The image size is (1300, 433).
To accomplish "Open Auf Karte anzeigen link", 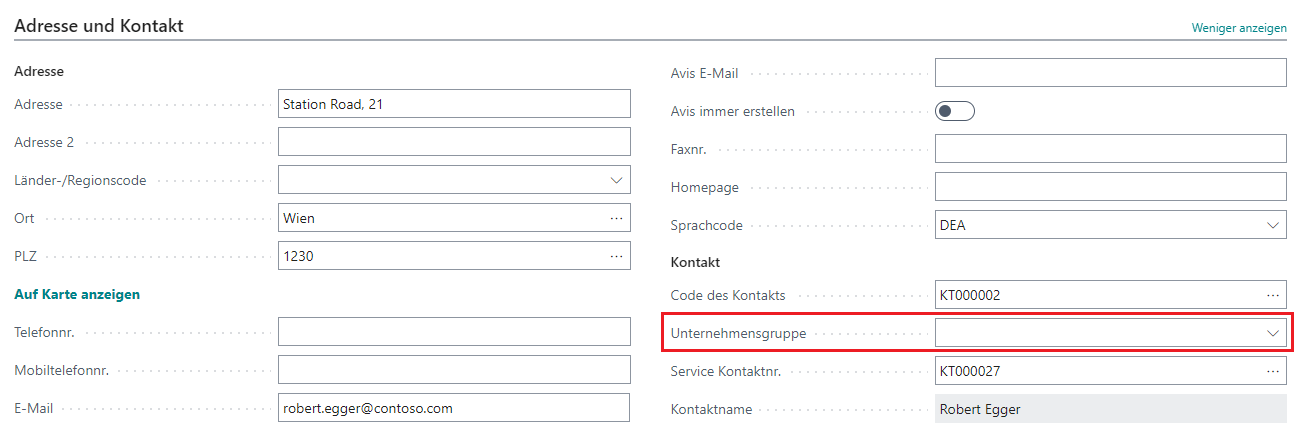I will coord(77,294).
